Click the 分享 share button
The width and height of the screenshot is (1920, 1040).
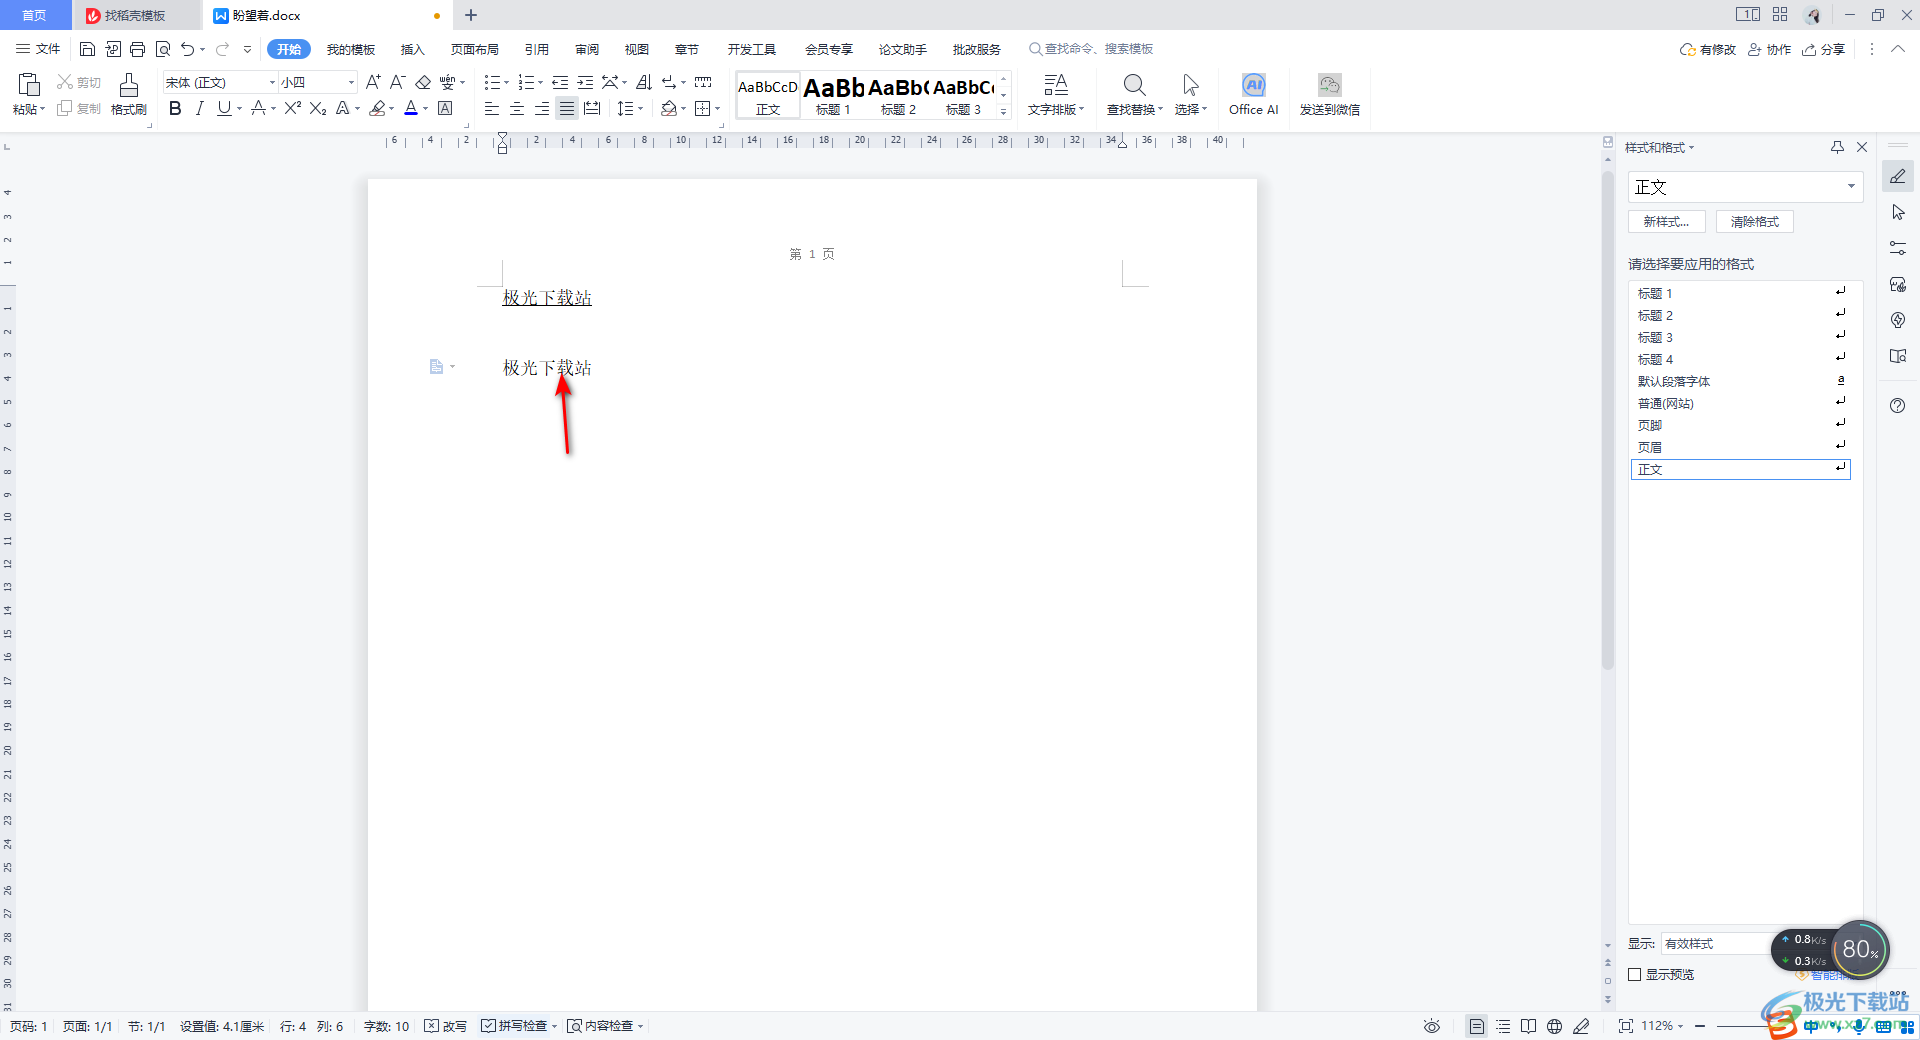(x=1823, y=49)
